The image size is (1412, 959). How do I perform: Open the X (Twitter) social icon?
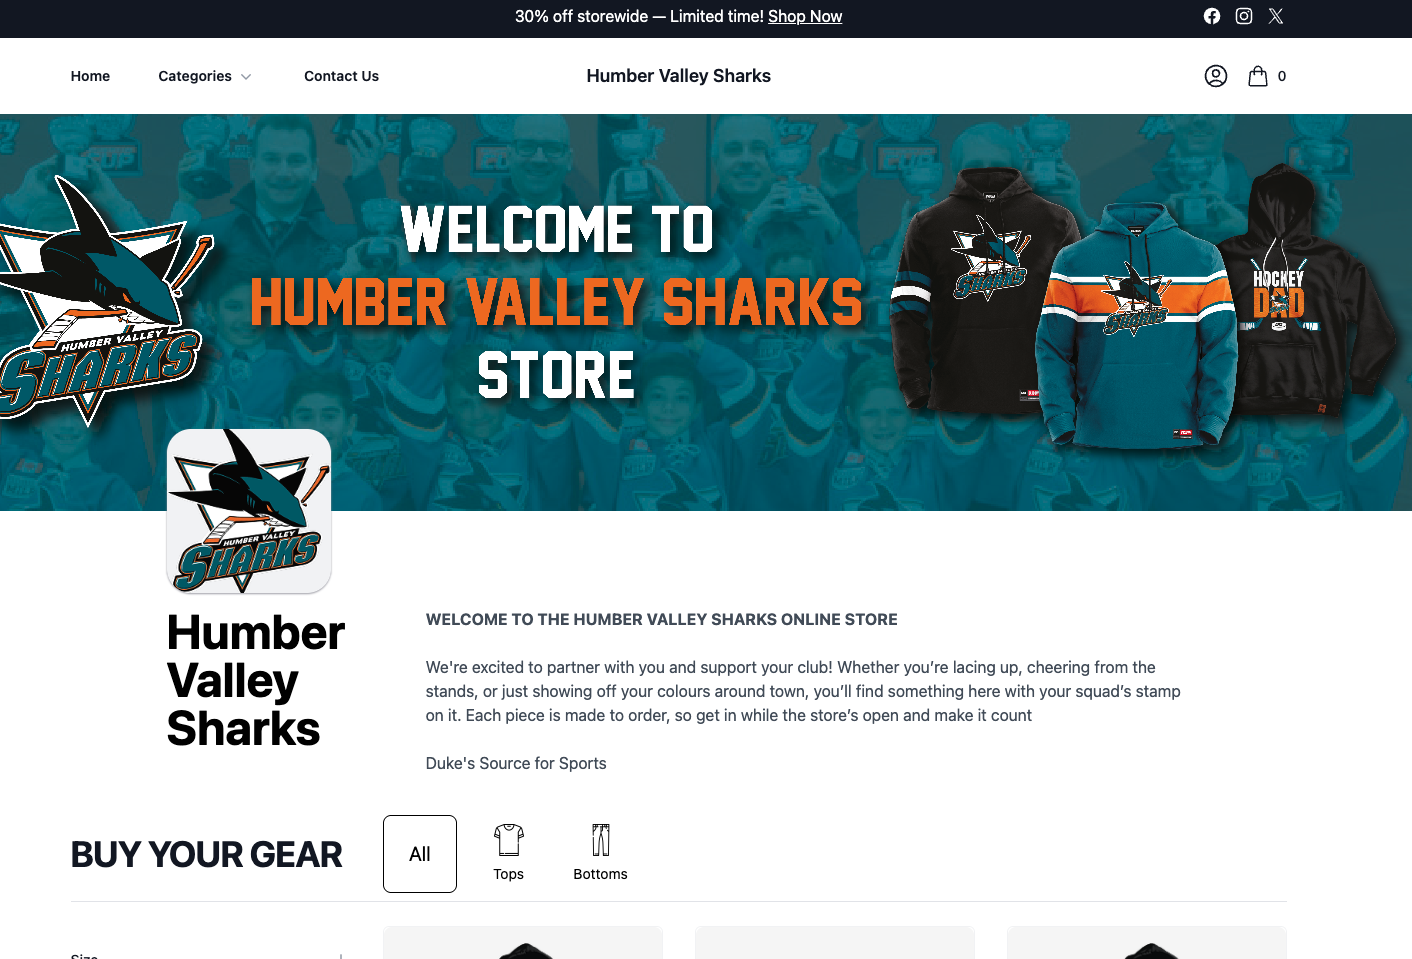coord(1276,16)
